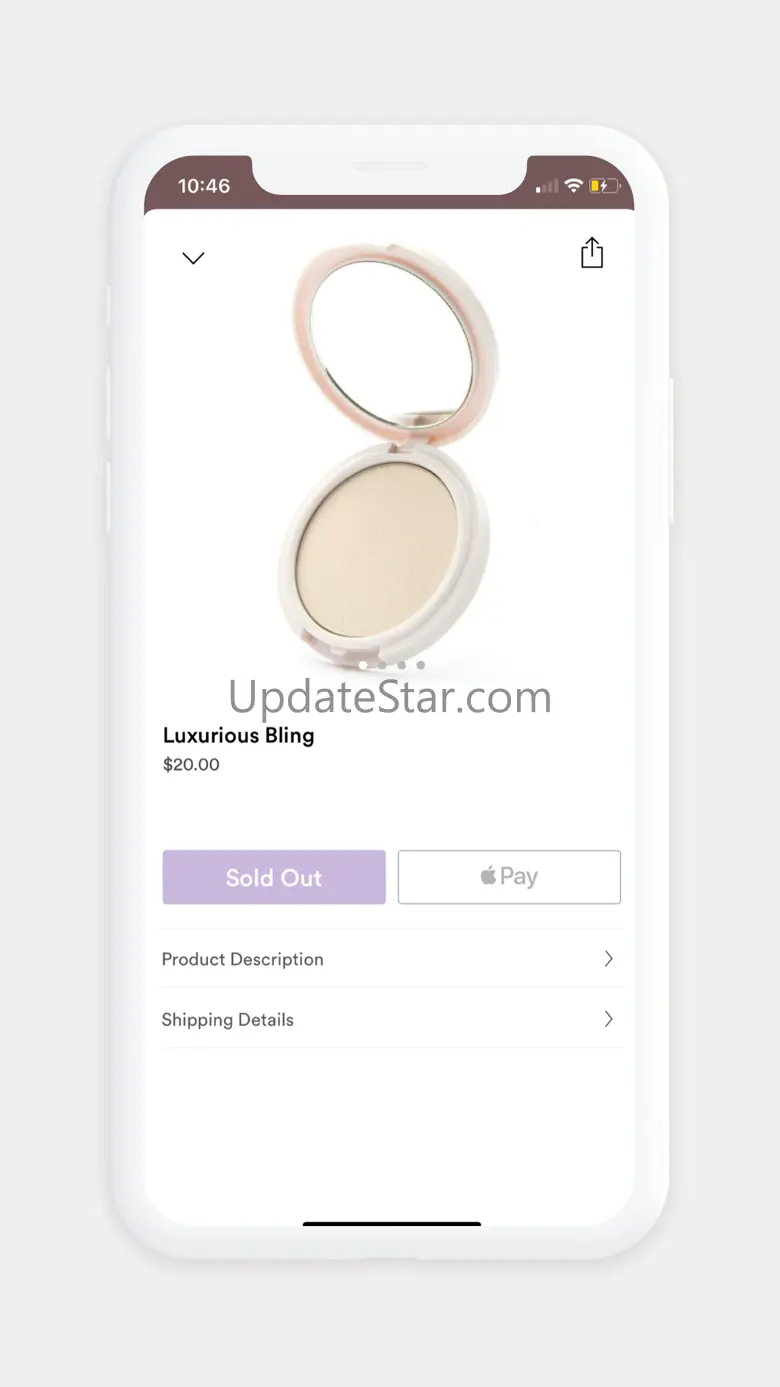Tap the cellular signal bars icon

pos(547,186)
